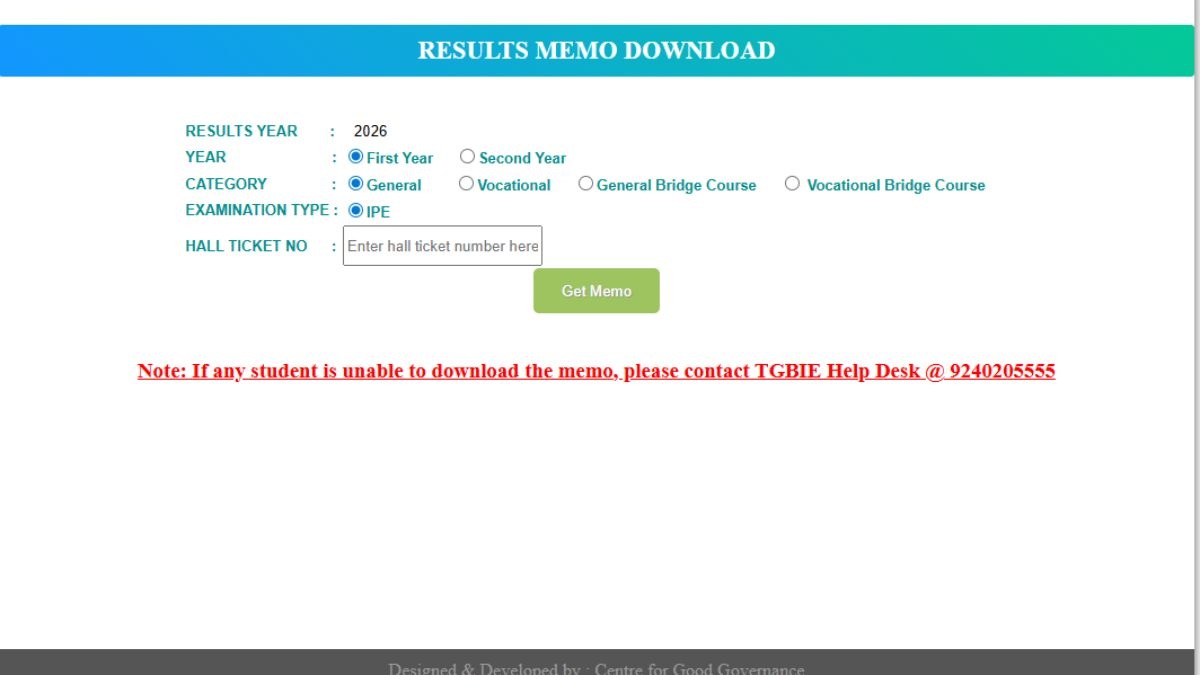Viewport: 1200px width, 675px height.
Task: Select the First Year radio button
Action: (355, 157)
